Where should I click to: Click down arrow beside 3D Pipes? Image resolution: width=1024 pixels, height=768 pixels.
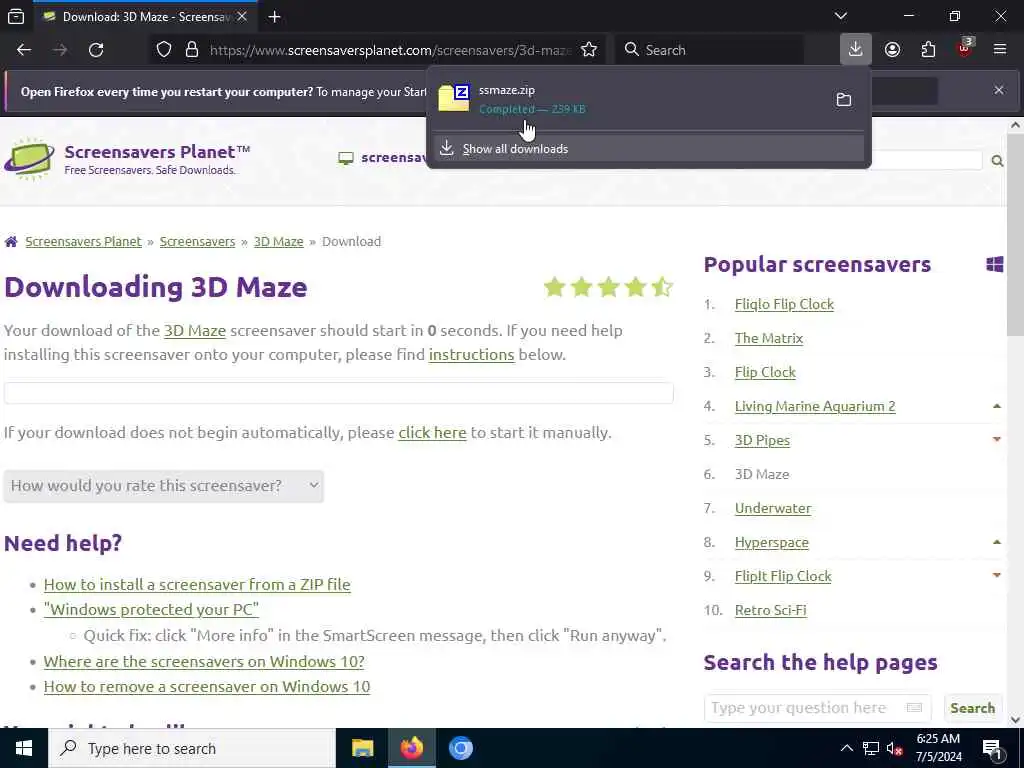click(997, 440)
